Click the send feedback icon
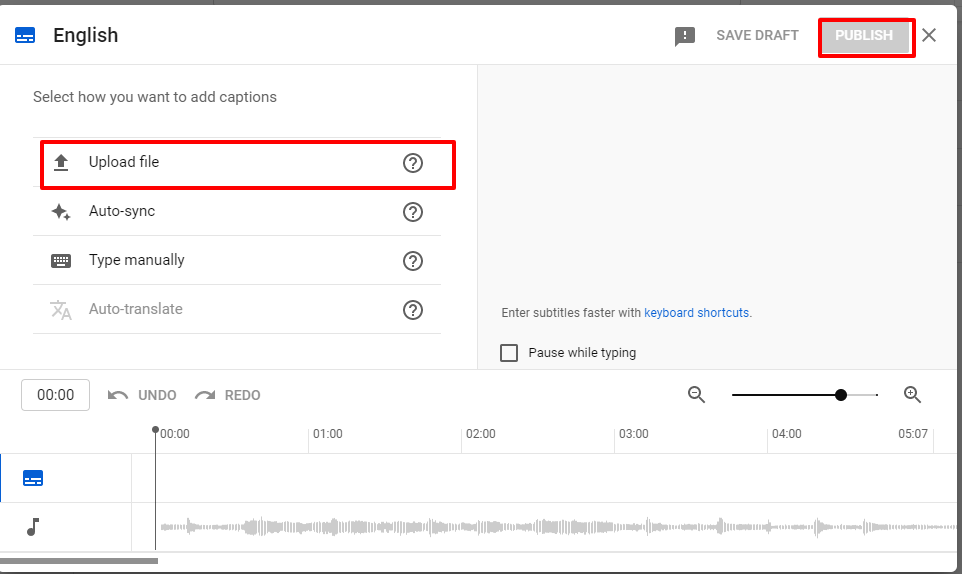The height and width of the screenshot is (574, 962). (x=685, y=37)
